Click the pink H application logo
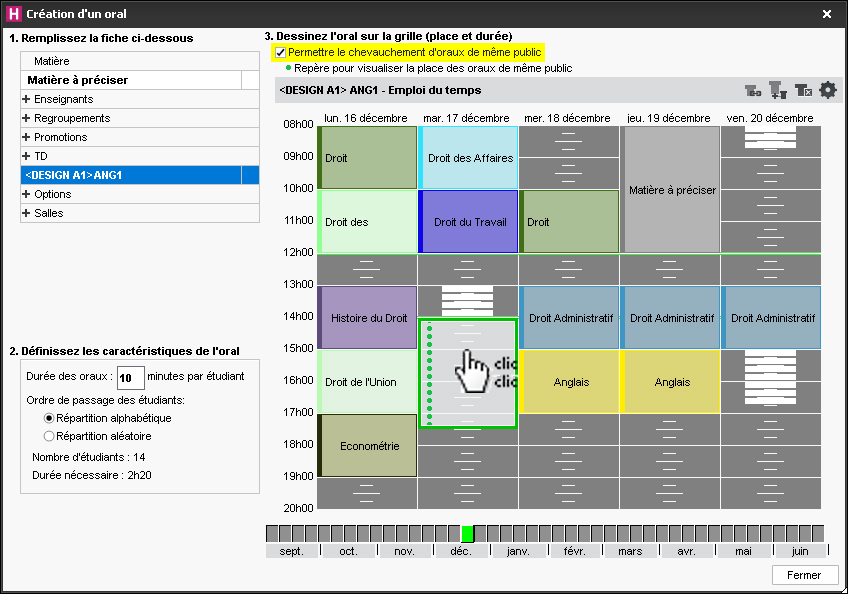848x594 pixels. pos(14,14)
